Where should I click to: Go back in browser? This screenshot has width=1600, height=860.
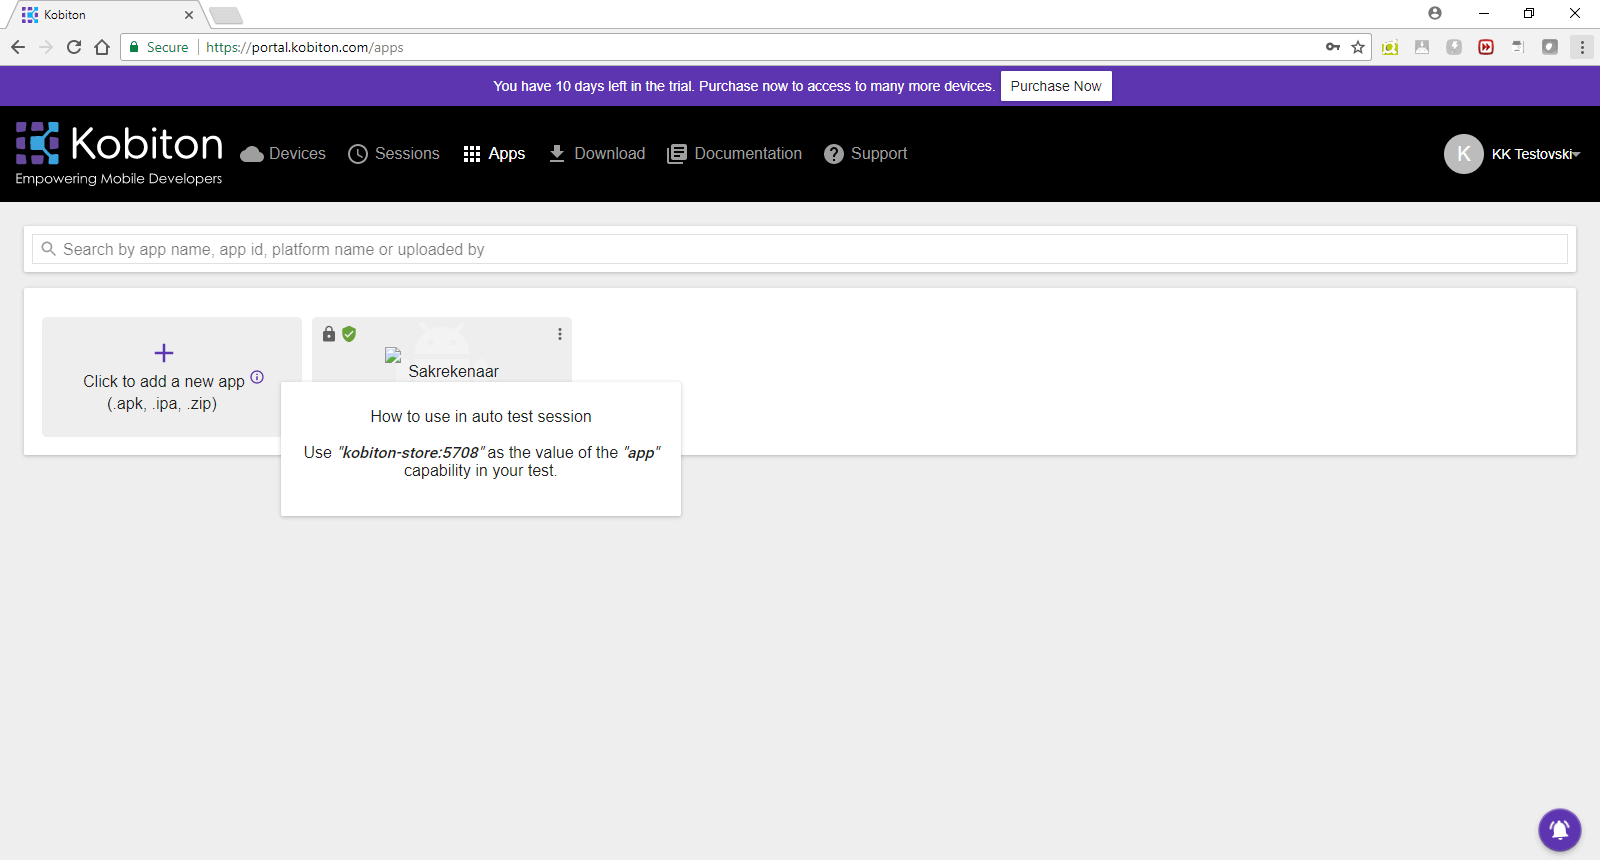tap(18, 47)
